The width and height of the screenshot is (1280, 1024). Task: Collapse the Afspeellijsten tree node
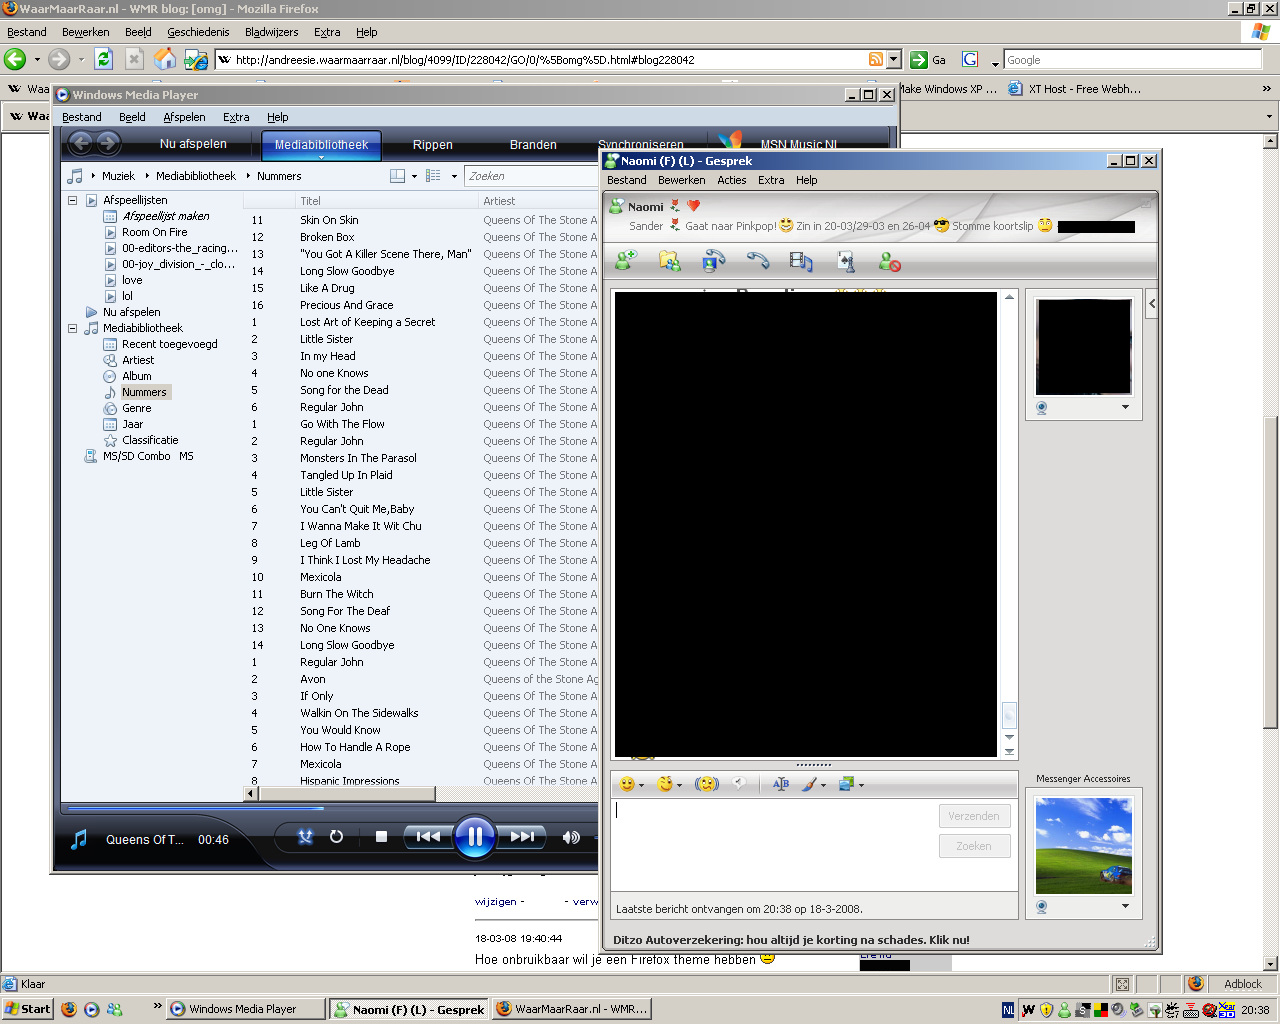[72, 200]
